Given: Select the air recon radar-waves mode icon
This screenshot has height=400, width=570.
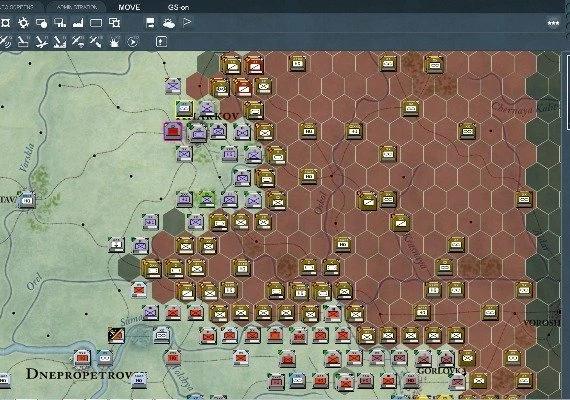Looking at the screenshot, I should tap(5, 42).
